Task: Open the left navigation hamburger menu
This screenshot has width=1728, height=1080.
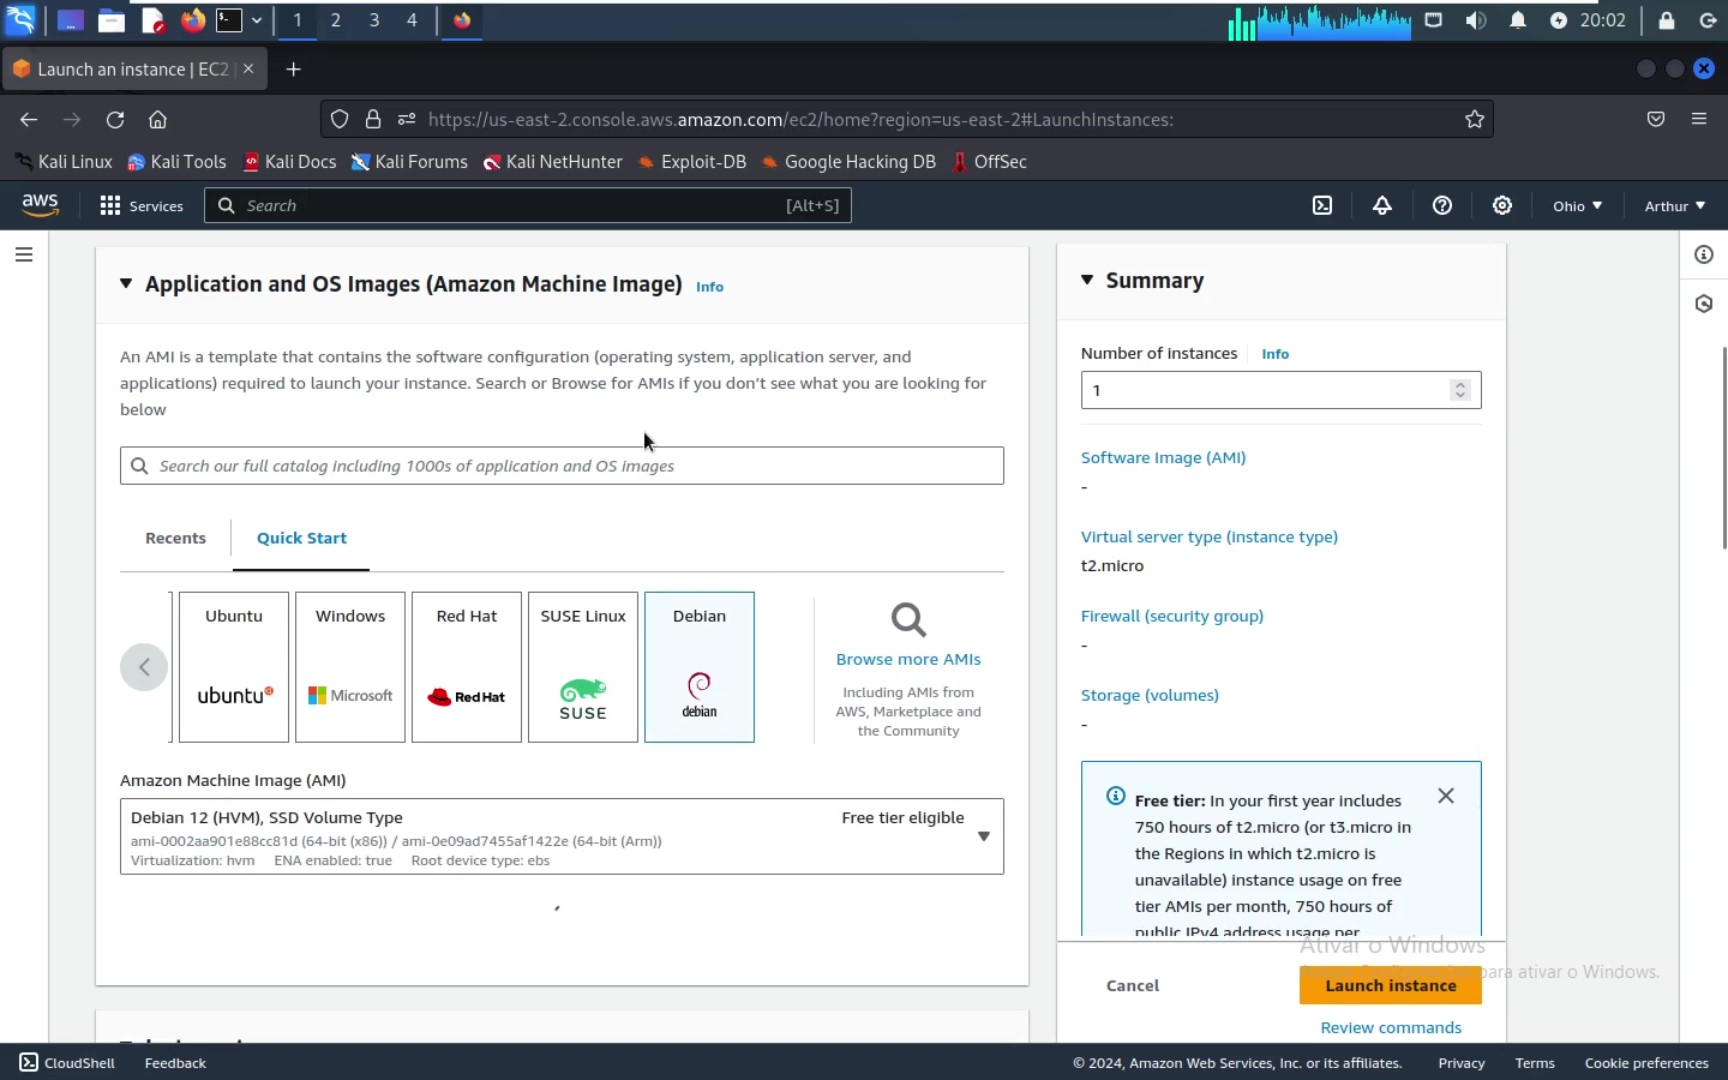Action: pyautogui.click(x=24, y=255)
